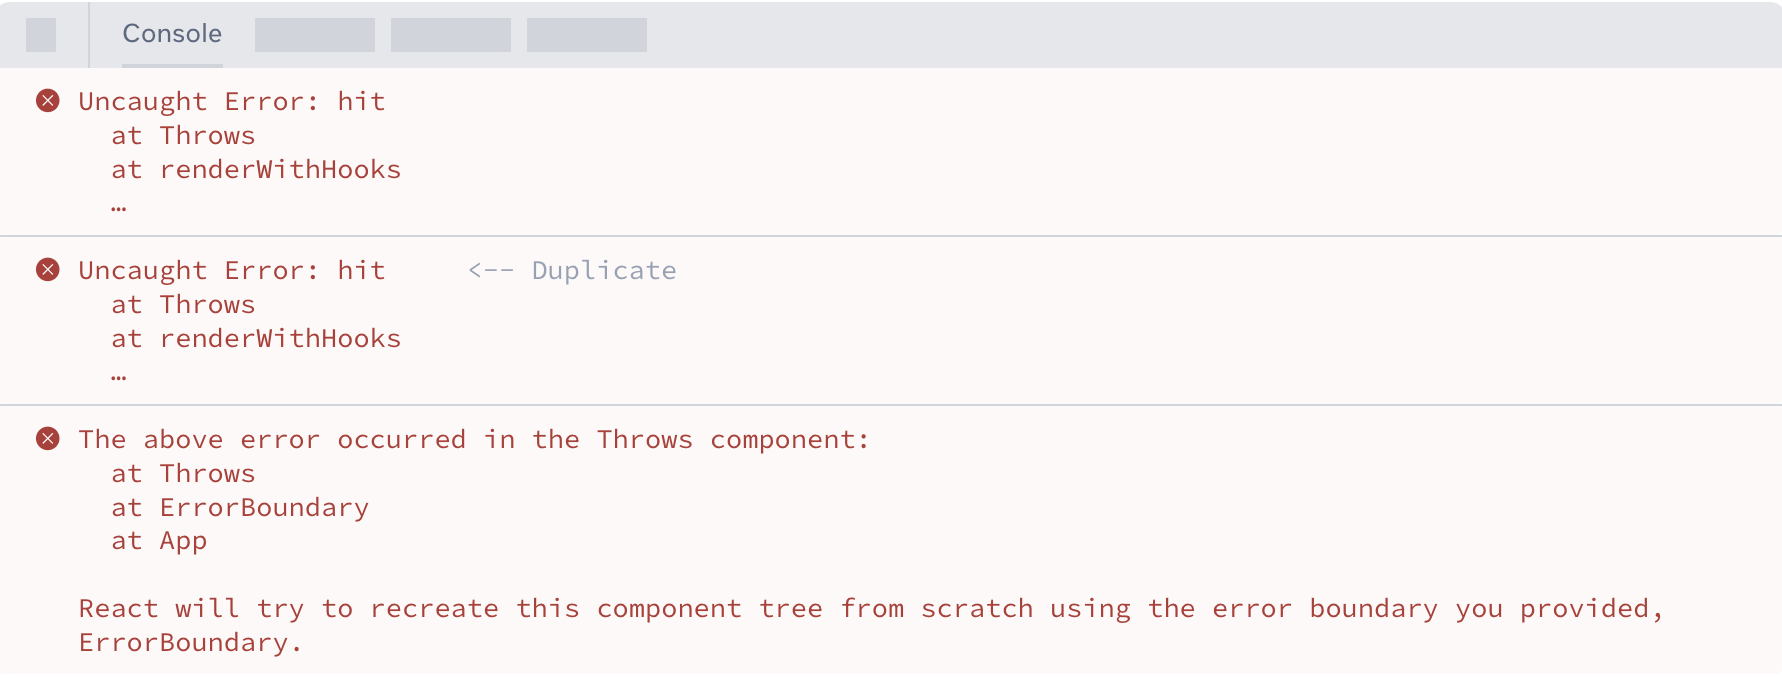The image size is (1782, 678).
Task: Switch to the Console tab
Action: [x=172, y=34]
